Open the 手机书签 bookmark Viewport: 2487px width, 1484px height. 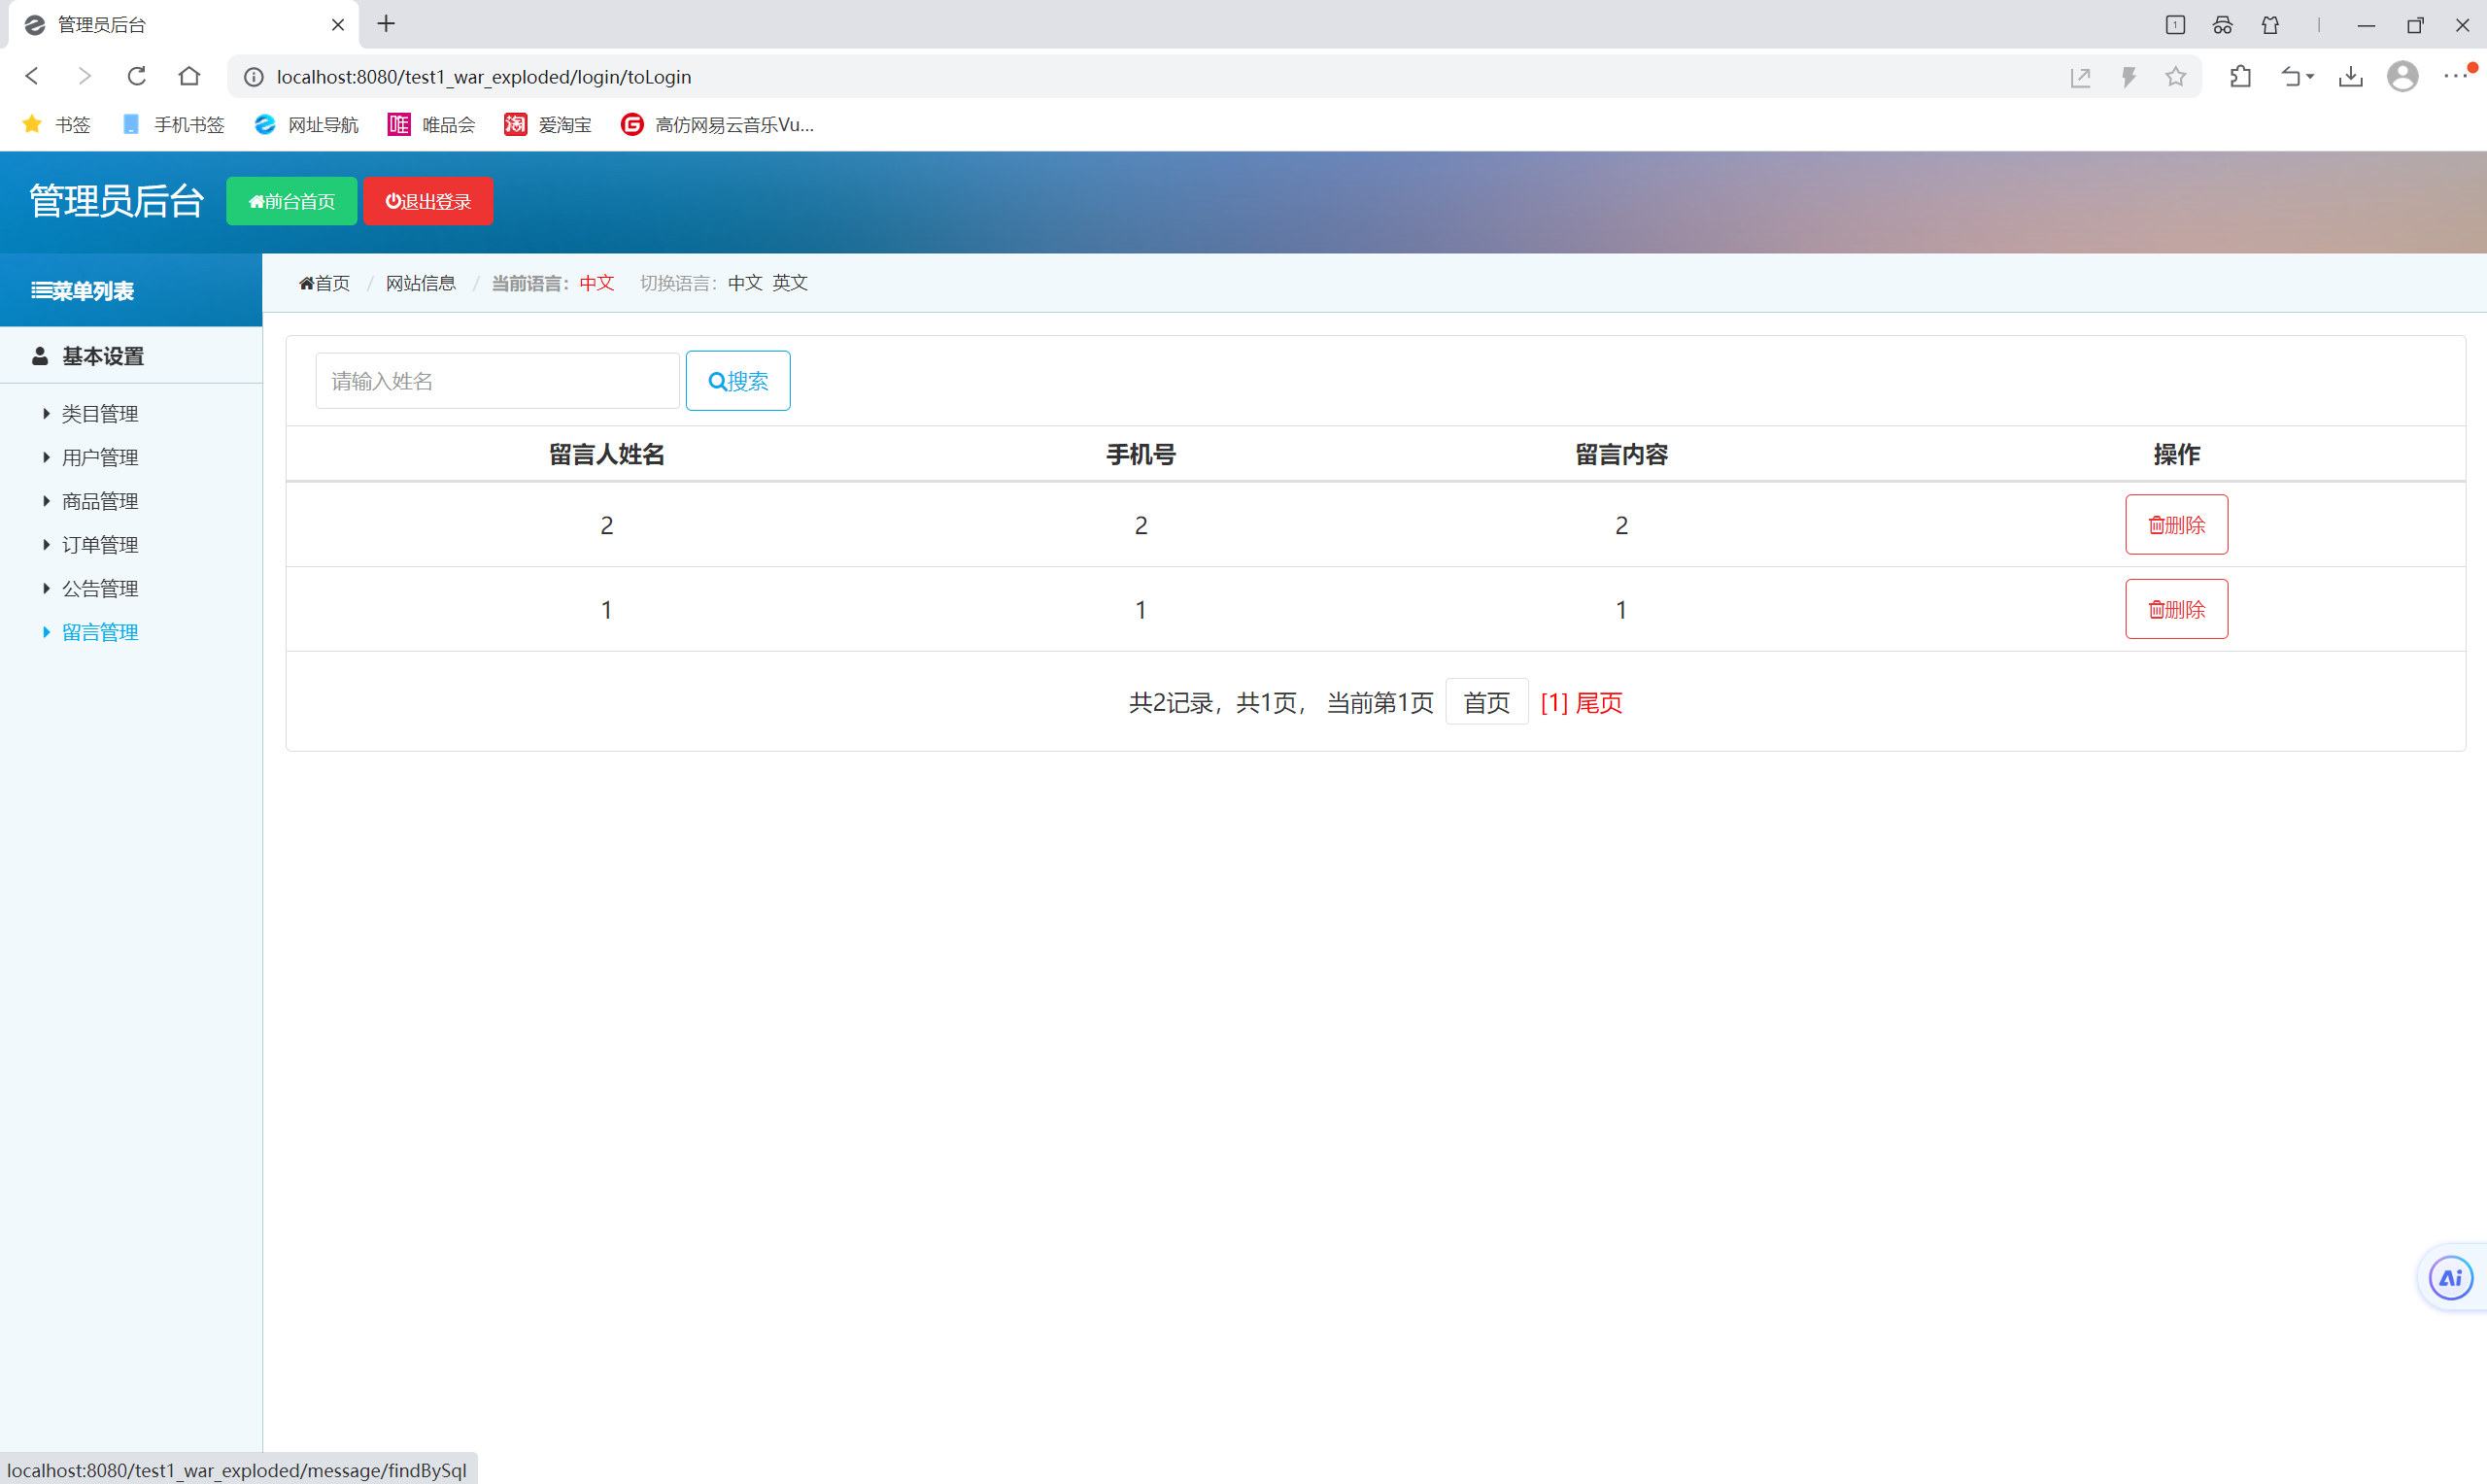click(173, 124)
